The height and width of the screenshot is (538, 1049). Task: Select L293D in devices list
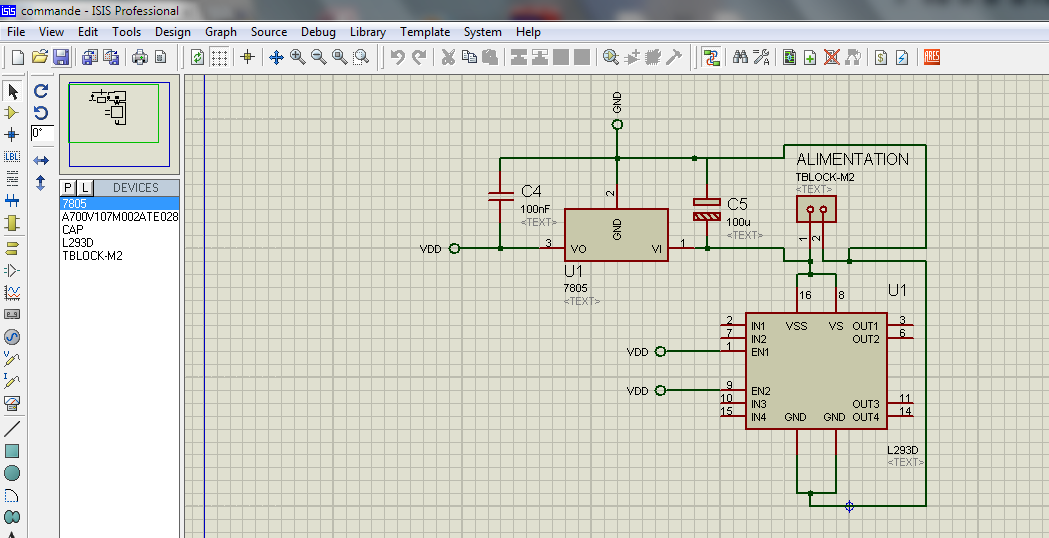pyautogui.click(x=77, y=242)
